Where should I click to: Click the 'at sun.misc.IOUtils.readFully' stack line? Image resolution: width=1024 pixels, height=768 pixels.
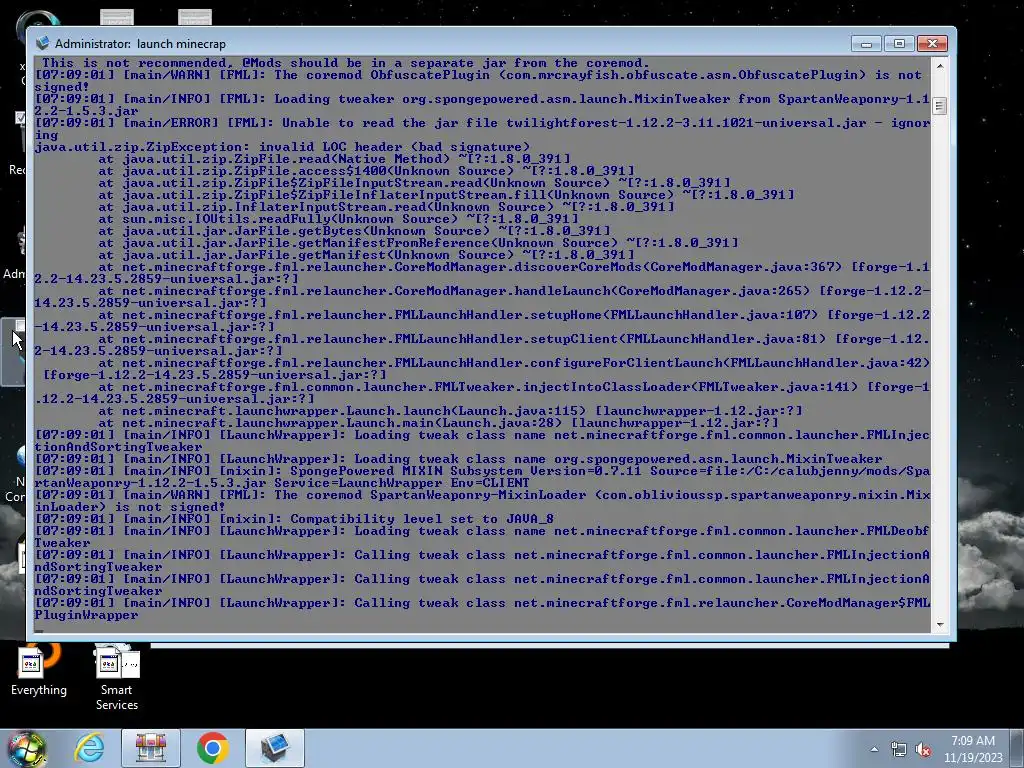338,219
